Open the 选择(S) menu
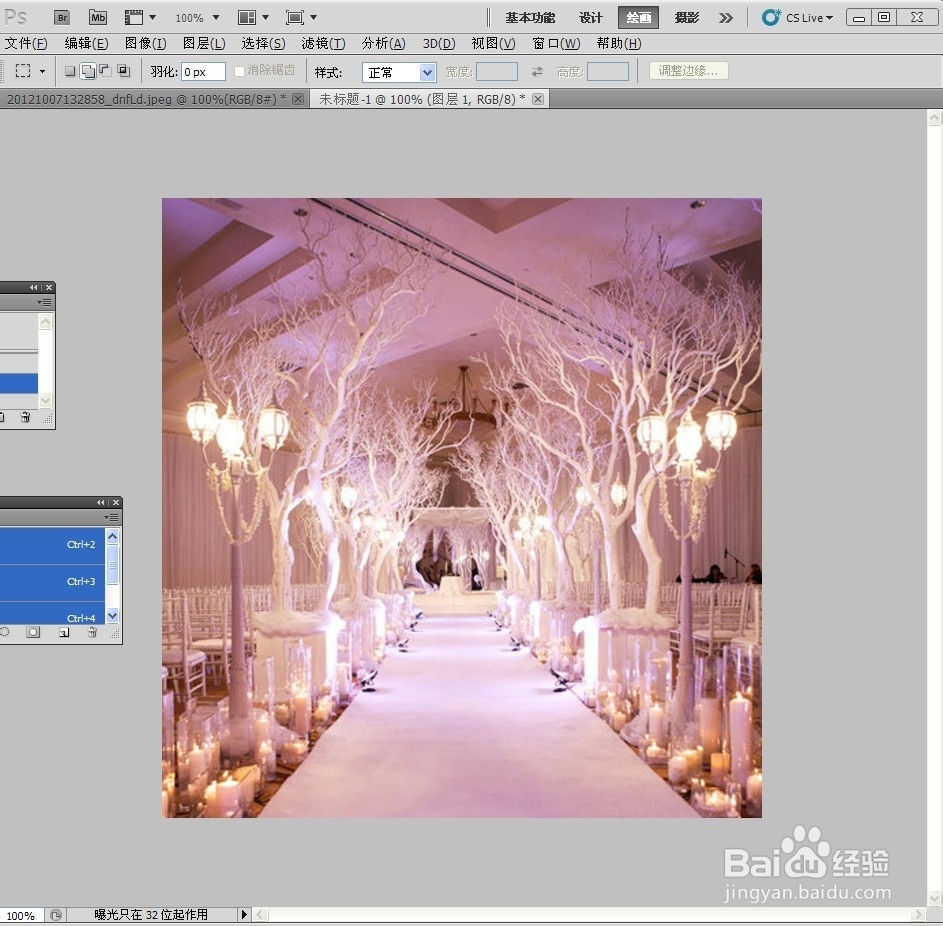This screenshot has height=926, width=943. tap(263, 43)
